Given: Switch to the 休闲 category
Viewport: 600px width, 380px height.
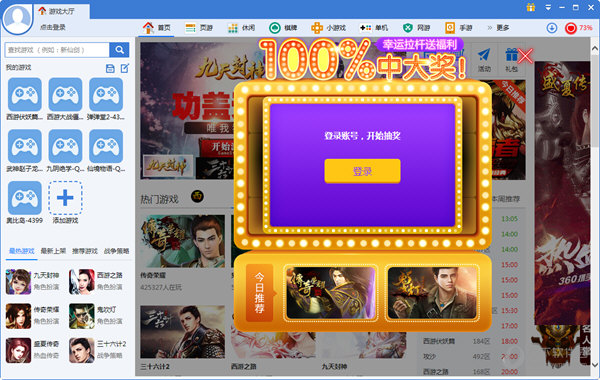Looking at the screenshot, I should coord(241,28).
